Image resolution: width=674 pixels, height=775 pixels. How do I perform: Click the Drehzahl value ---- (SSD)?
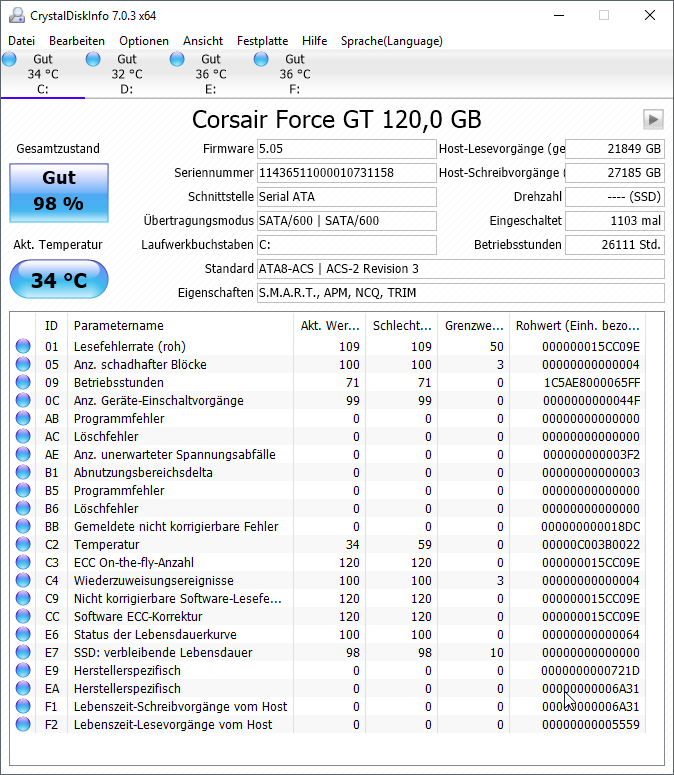[x=615, y=197]
